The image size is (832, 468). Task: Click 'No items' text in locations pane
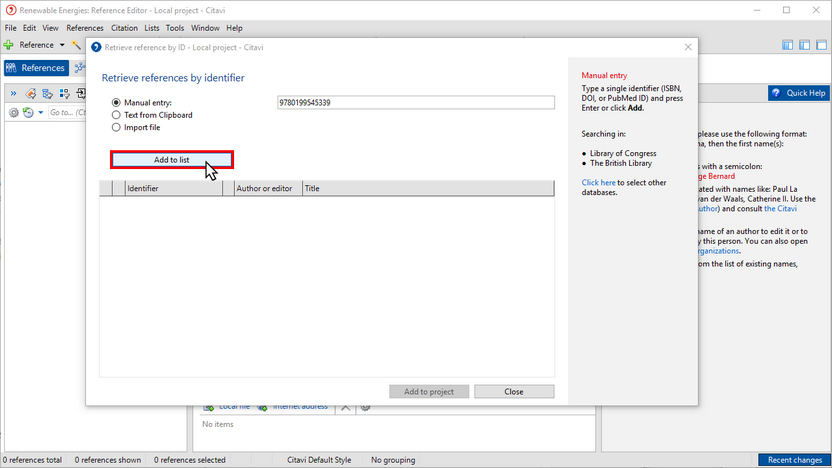coord(218,424)
